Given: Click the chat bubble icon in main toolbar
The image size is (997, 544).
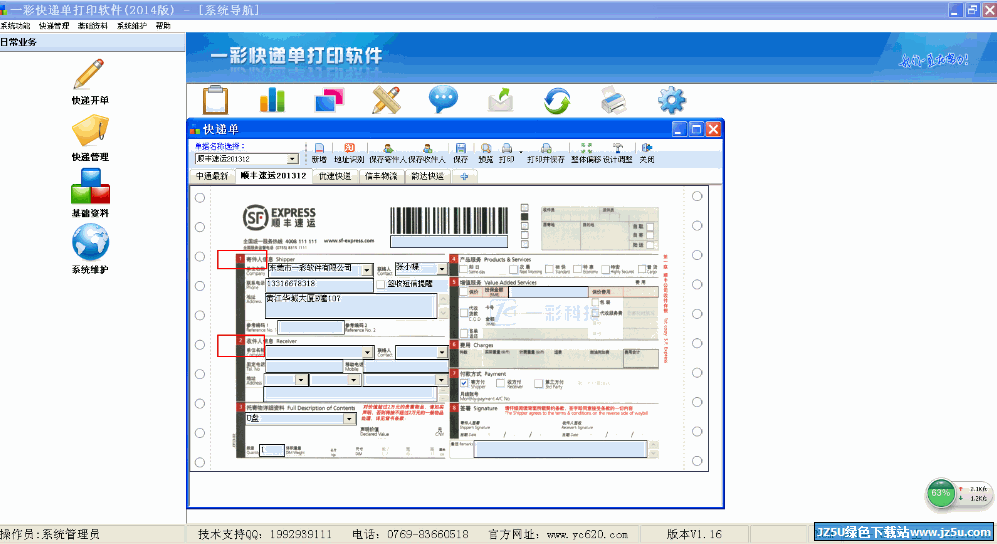Looking at the screenshot, I should pyautogui.click(x=443, y=100).
